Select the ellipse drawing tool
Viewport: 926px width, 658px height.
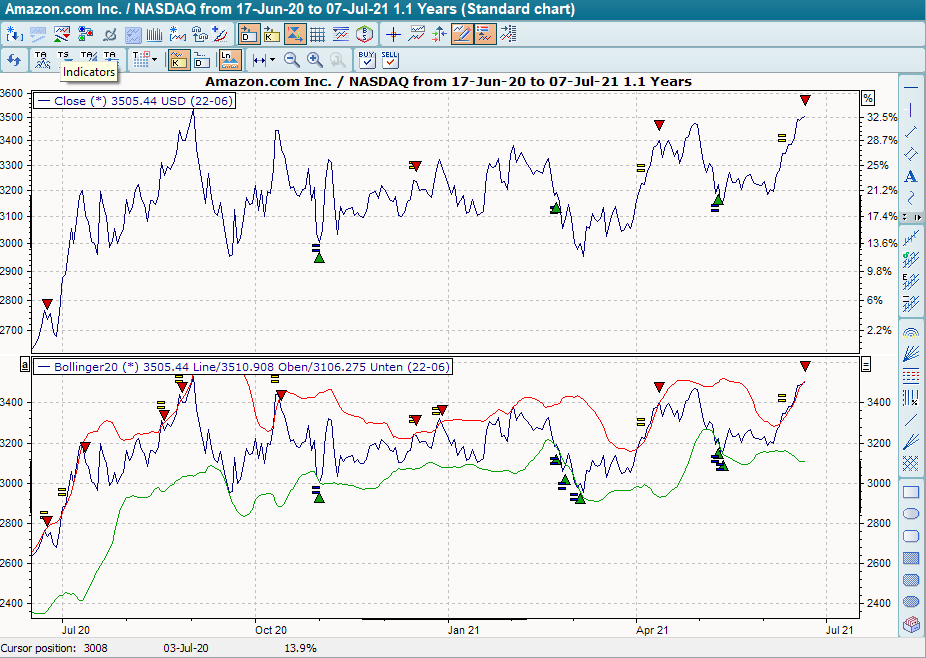[912, 514]
